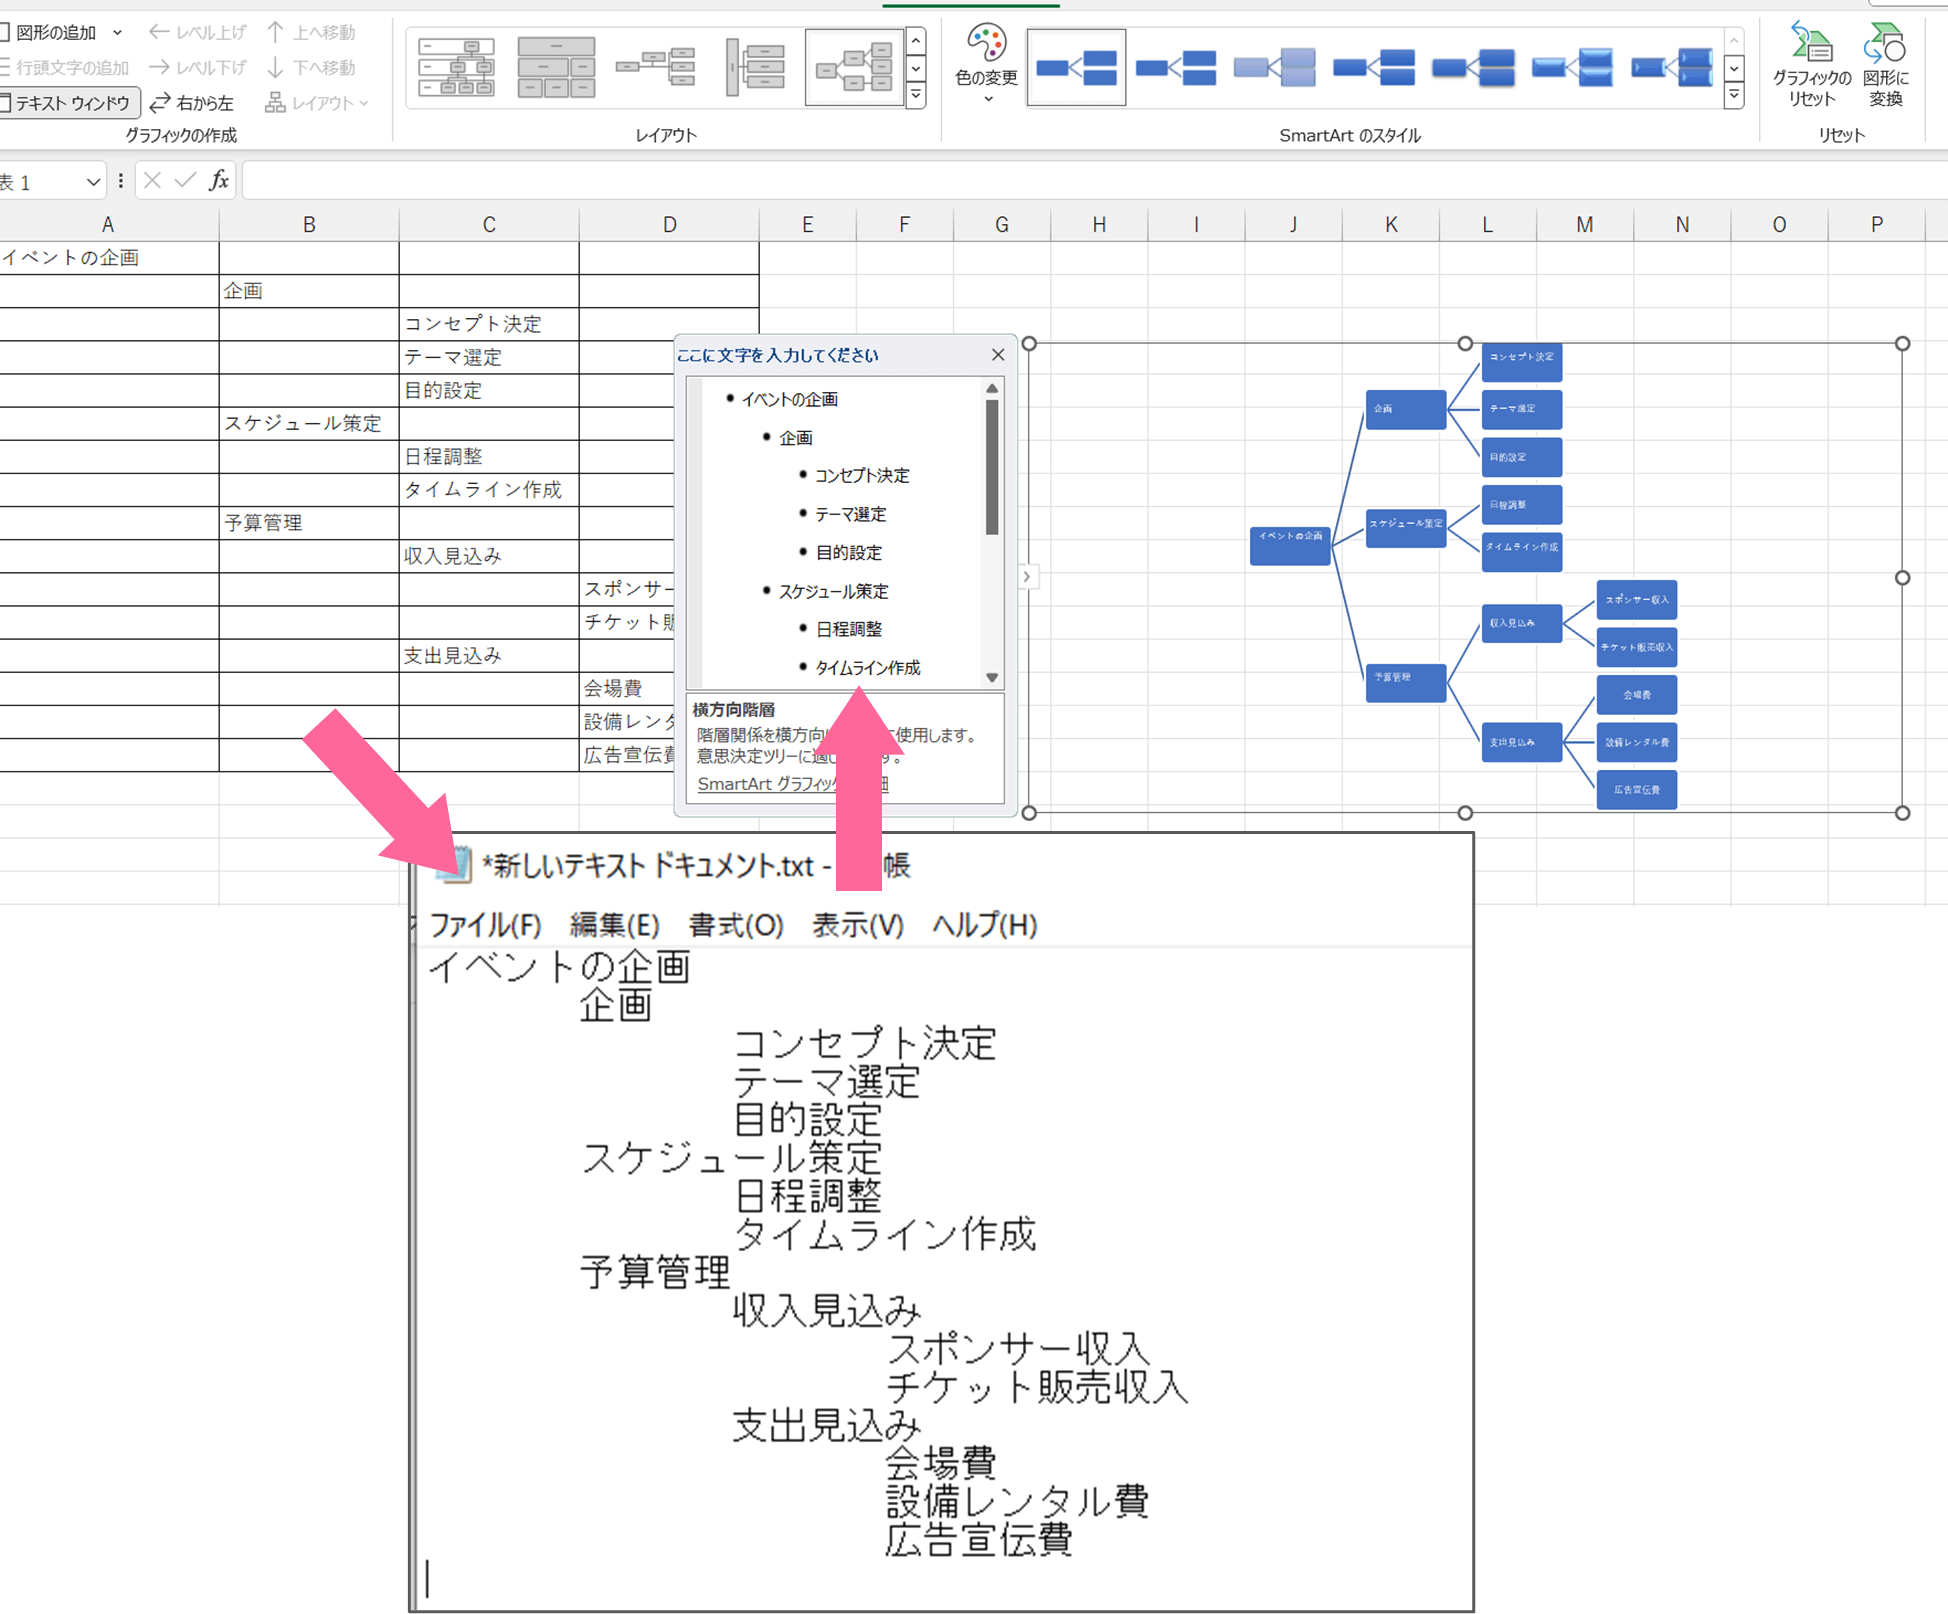The width and height of the screenshot is (1948, 1614).
Task: Click the 予算管理 shape in SmartArt
Action: coord(1406,682)
